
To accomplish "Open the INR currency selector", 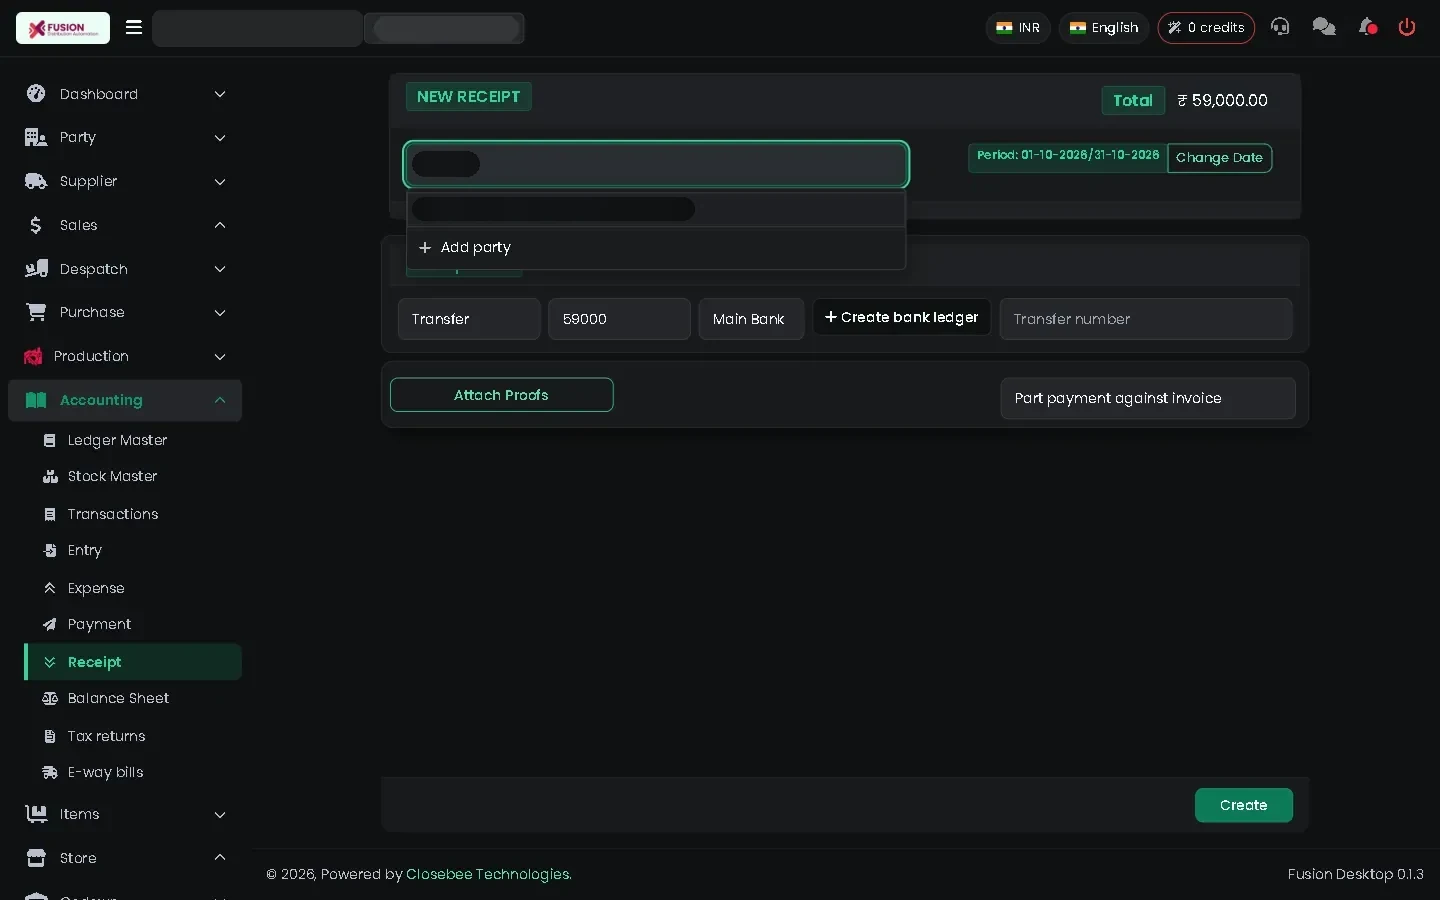I will pyautogui.click(x=1018, y=27).
